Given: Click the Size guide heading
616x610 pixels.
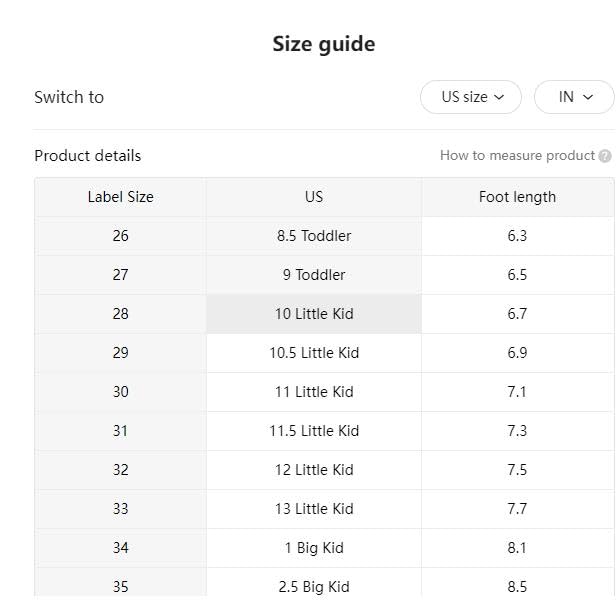Looking at the screenshot, I should (324, 44).
